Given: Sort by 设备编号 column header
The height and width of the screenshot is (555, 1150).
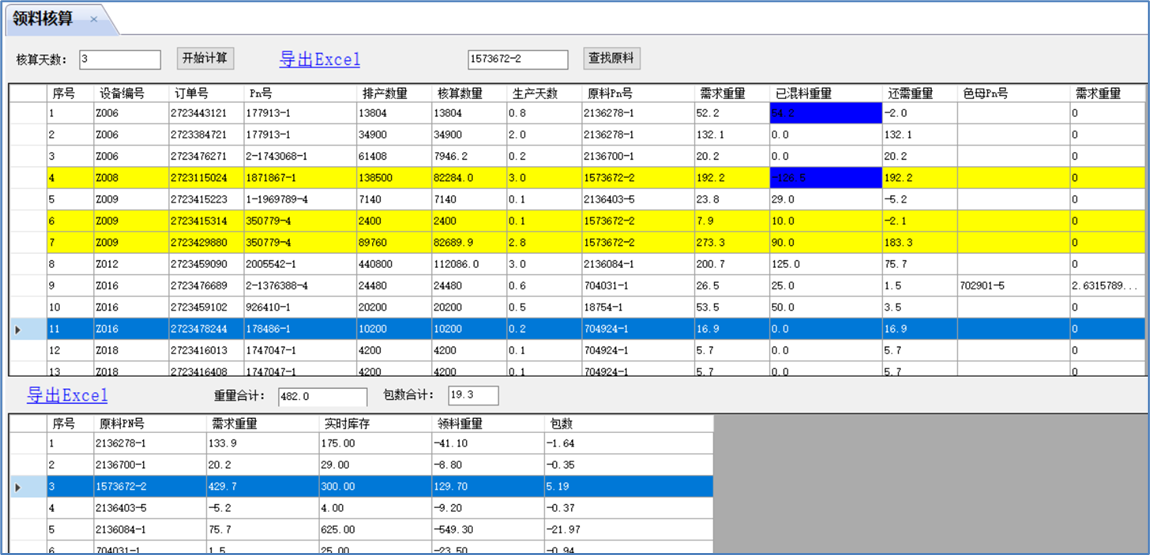Looking at the screenshot, I should pyautogui.click(x=121, y=93).
